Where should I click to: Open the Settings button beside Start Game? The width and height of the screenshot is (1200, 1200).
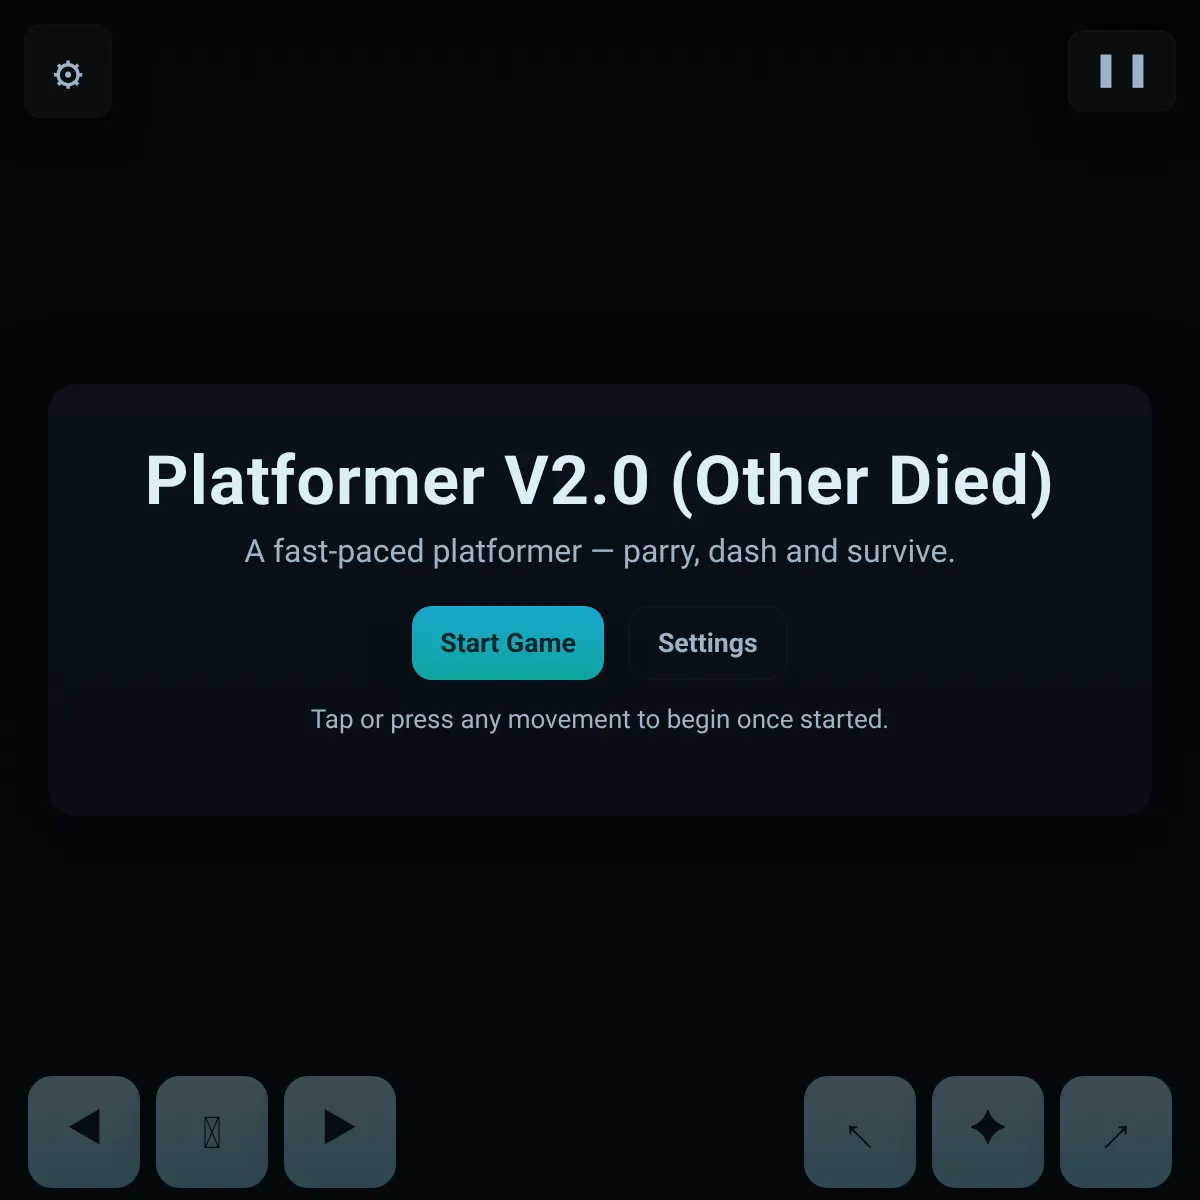coord(708,643)
